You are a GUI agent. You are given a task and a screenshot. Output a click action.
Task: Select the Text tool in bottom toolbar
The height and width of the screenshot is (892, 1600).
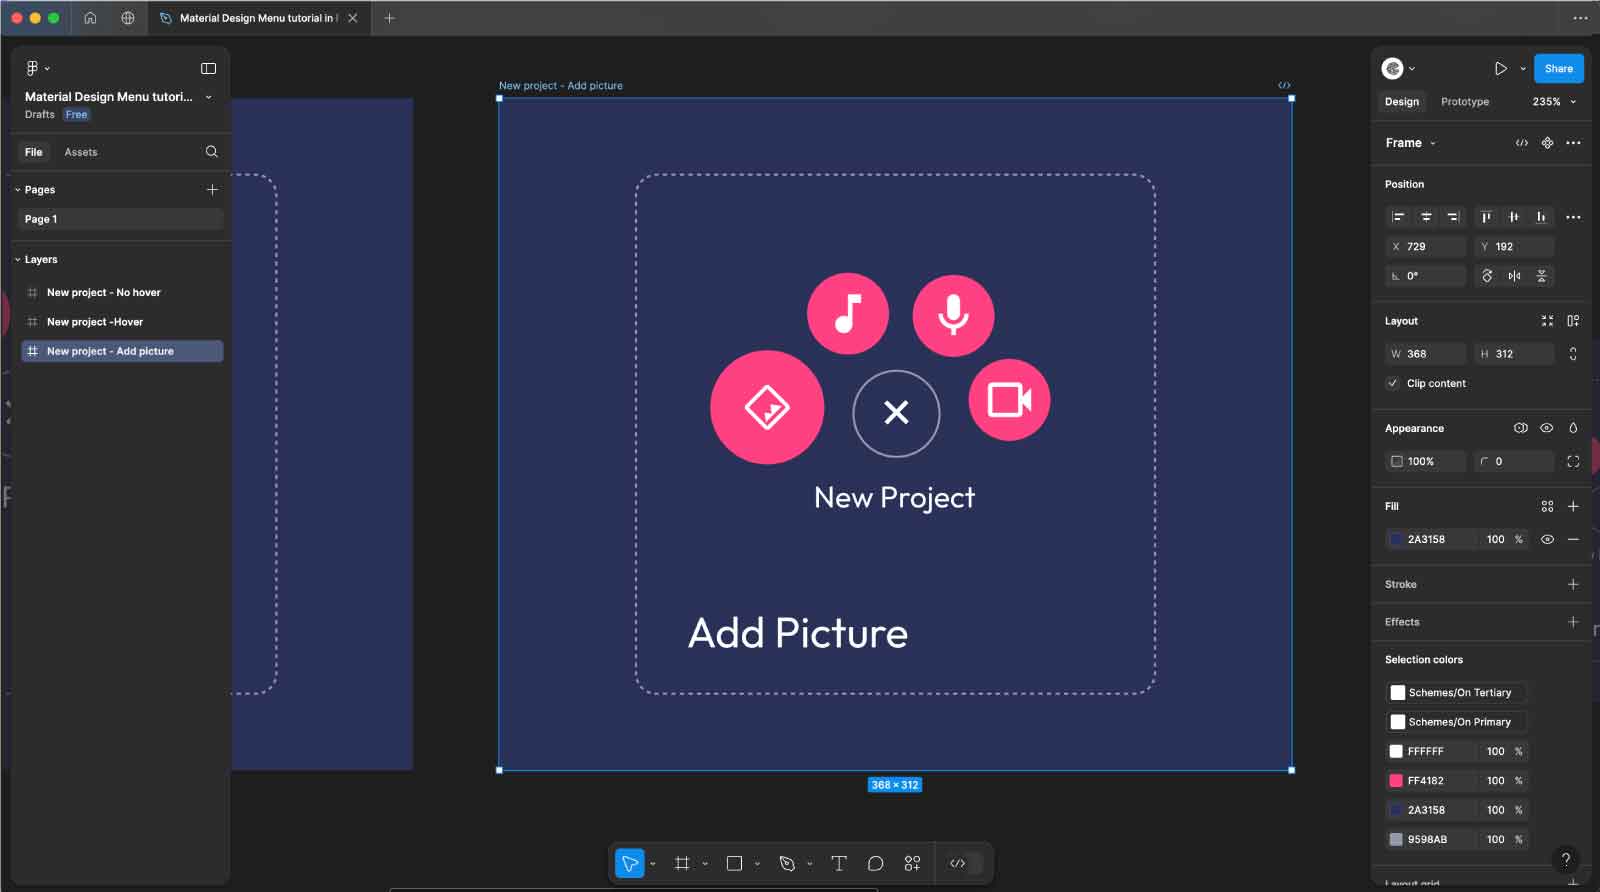click(838, 864)
